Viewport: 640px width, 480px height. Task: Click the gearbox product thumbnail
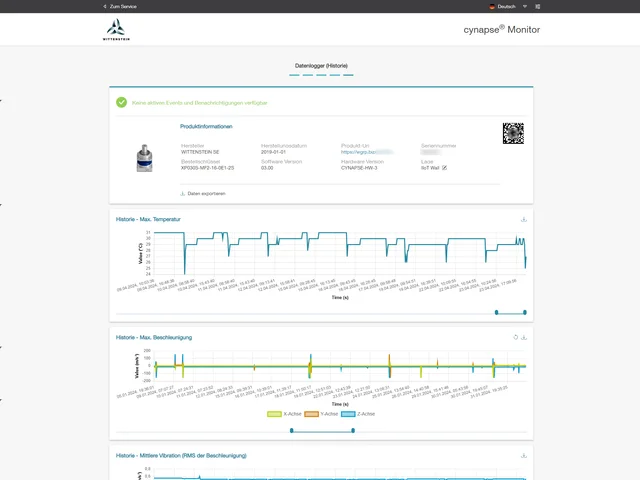[x=151, y=157]
